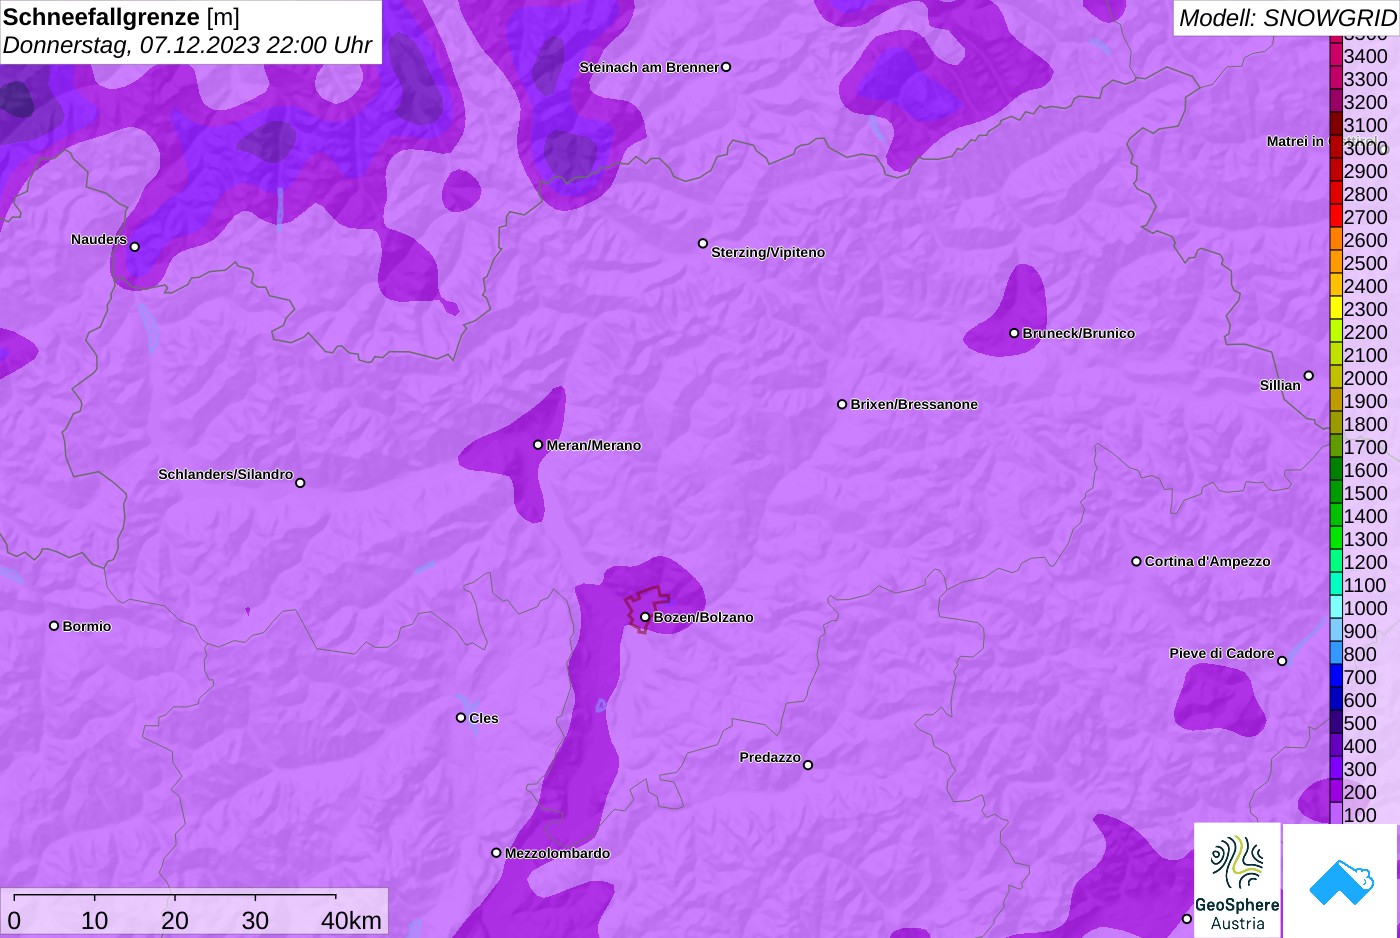This screenshot has height=938, width=1400.
Task: Click the Cortina d'Ampezzo label text
Action: coord(1207,561)
